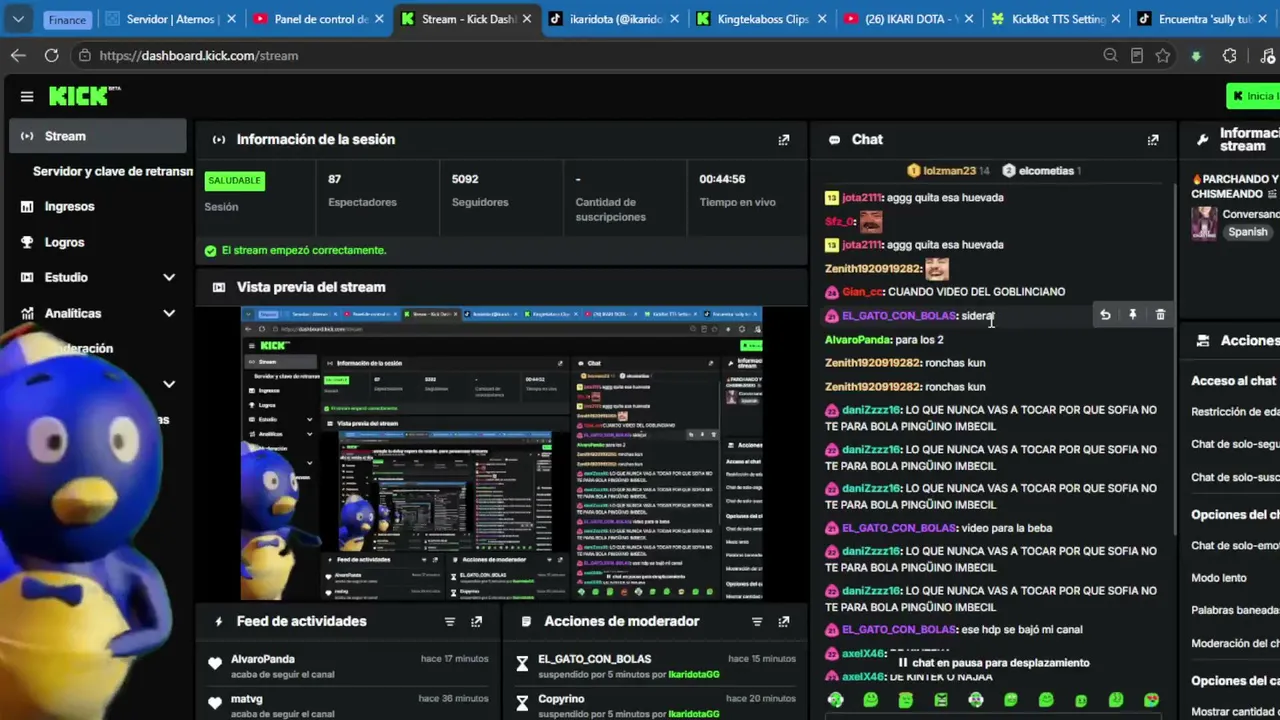This screenshot has width=1280, height=720.
Task: Switch to the Servidor | Aternos browser tab
Action: [x=171, y=19]
